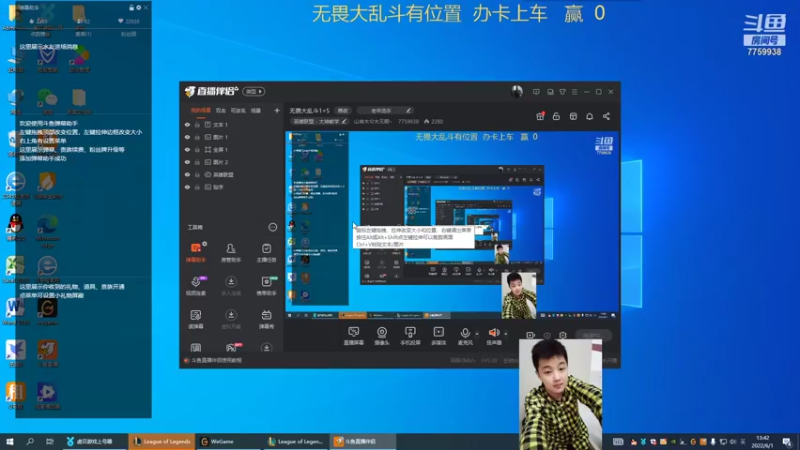Select the 英雄联盟 source row
The image size is (800, 450).
tap(232, 174)
